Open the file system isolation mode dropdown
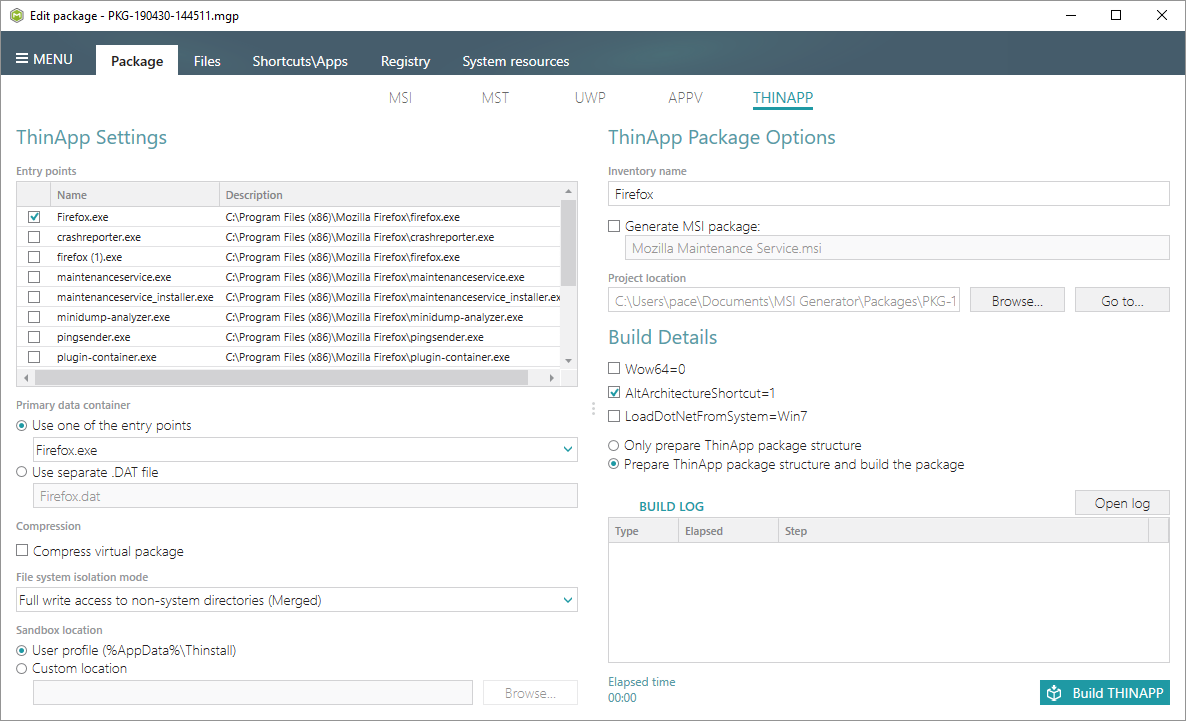 296,600
